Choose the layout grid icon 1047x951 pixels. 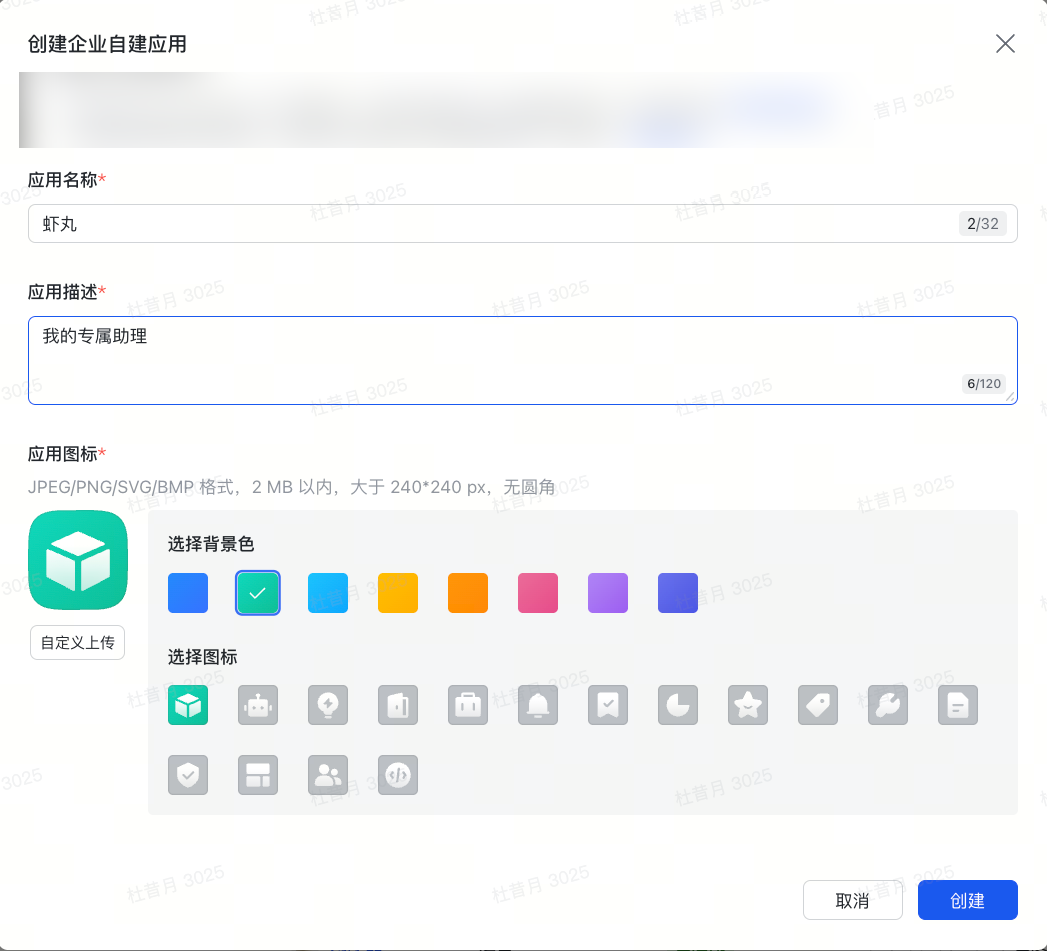pos(258,775)
